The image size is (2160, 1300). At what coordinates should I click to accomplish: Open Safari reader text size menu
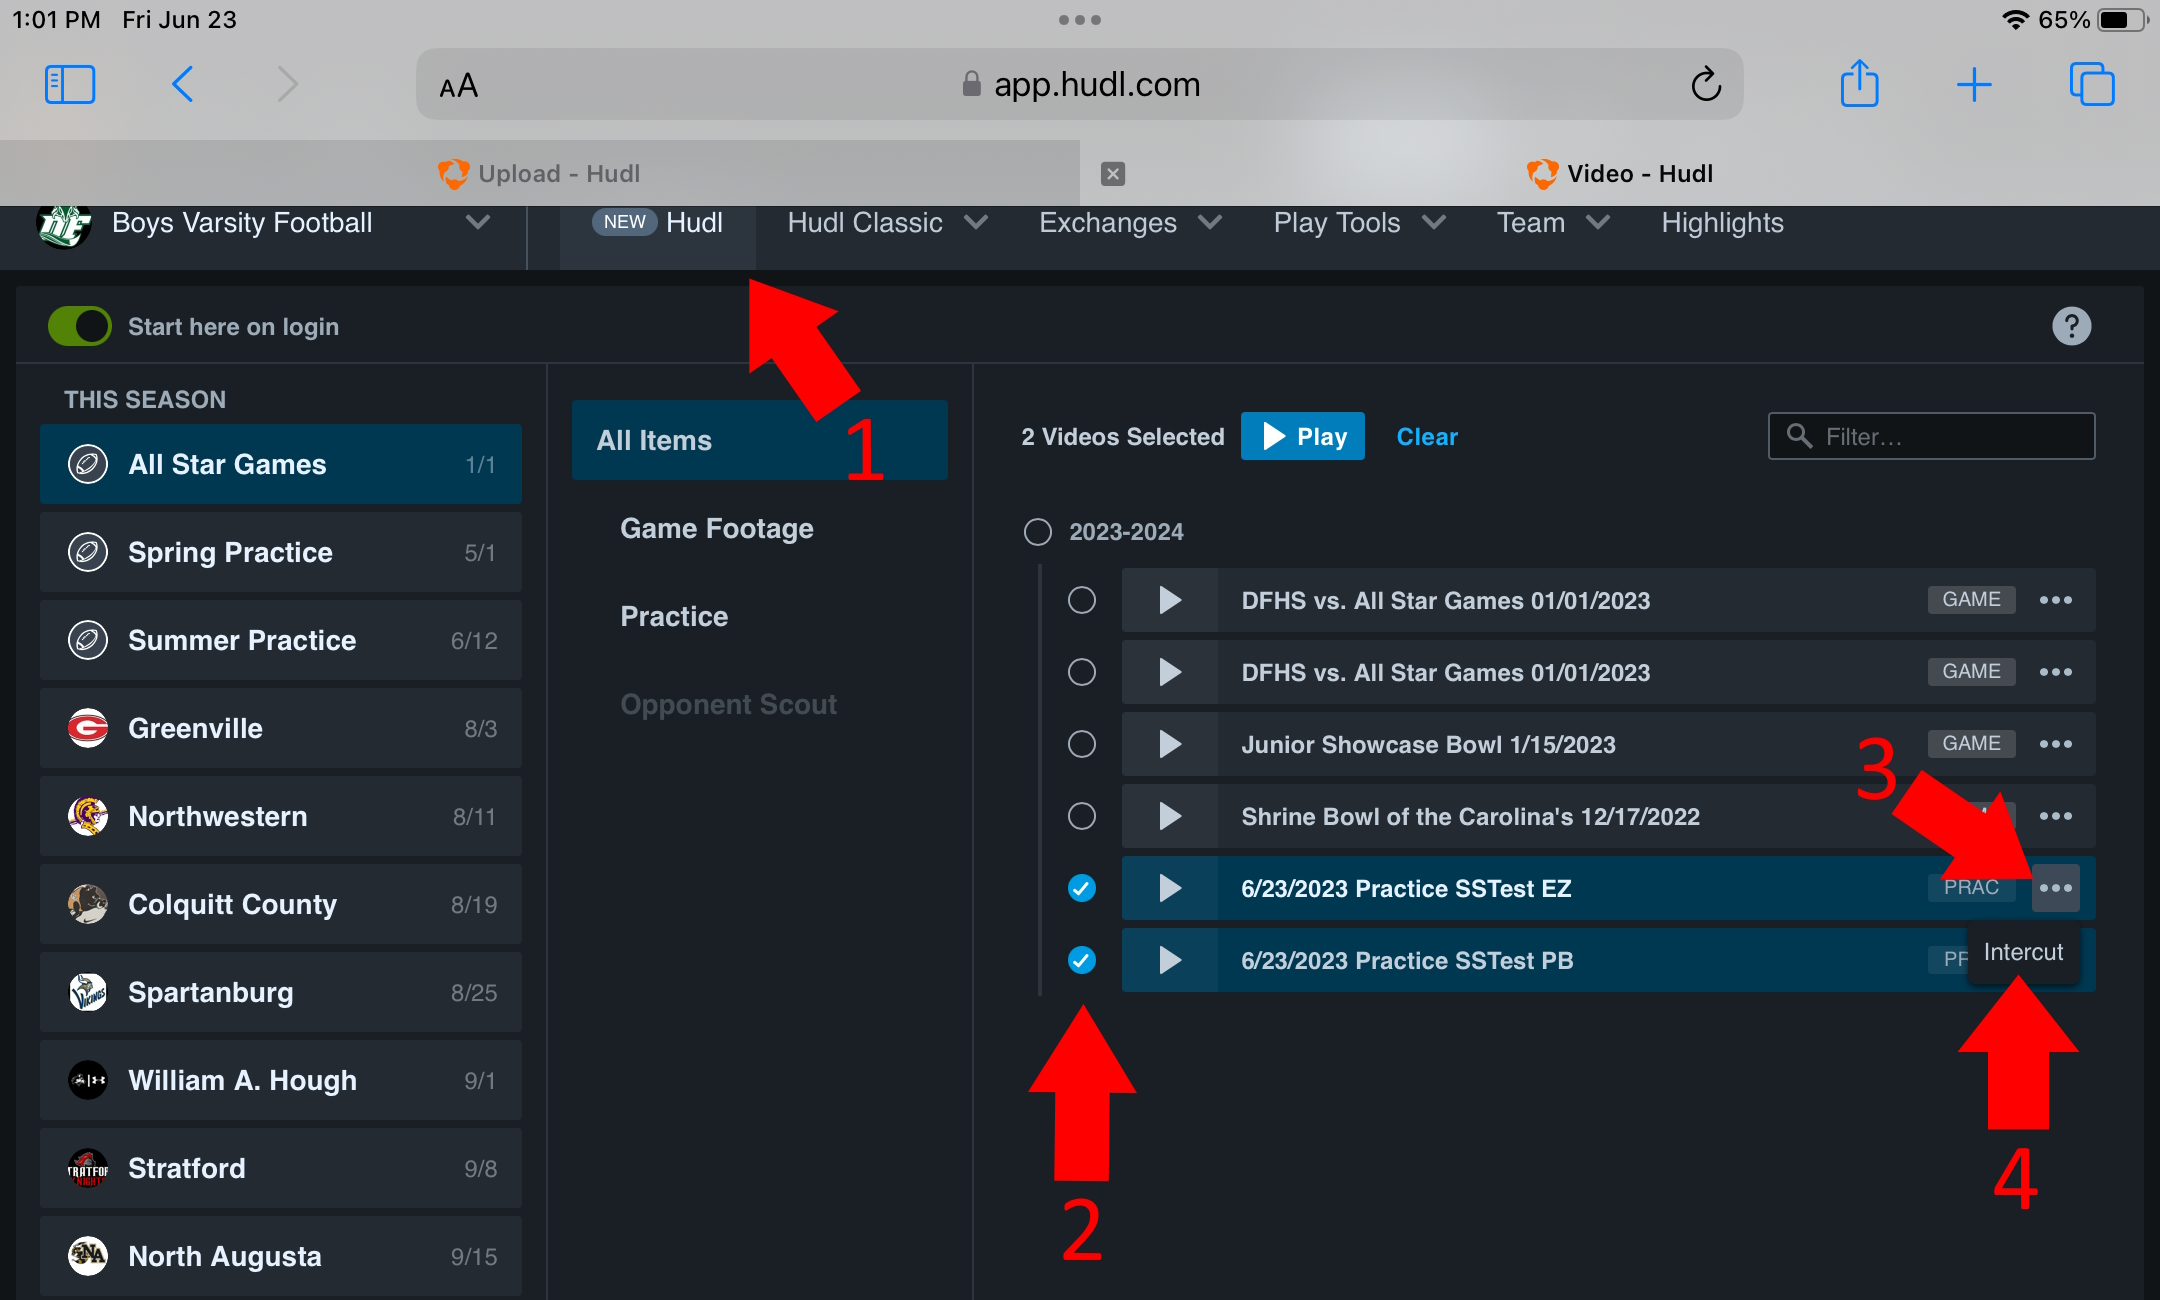[x=459, y=86]
